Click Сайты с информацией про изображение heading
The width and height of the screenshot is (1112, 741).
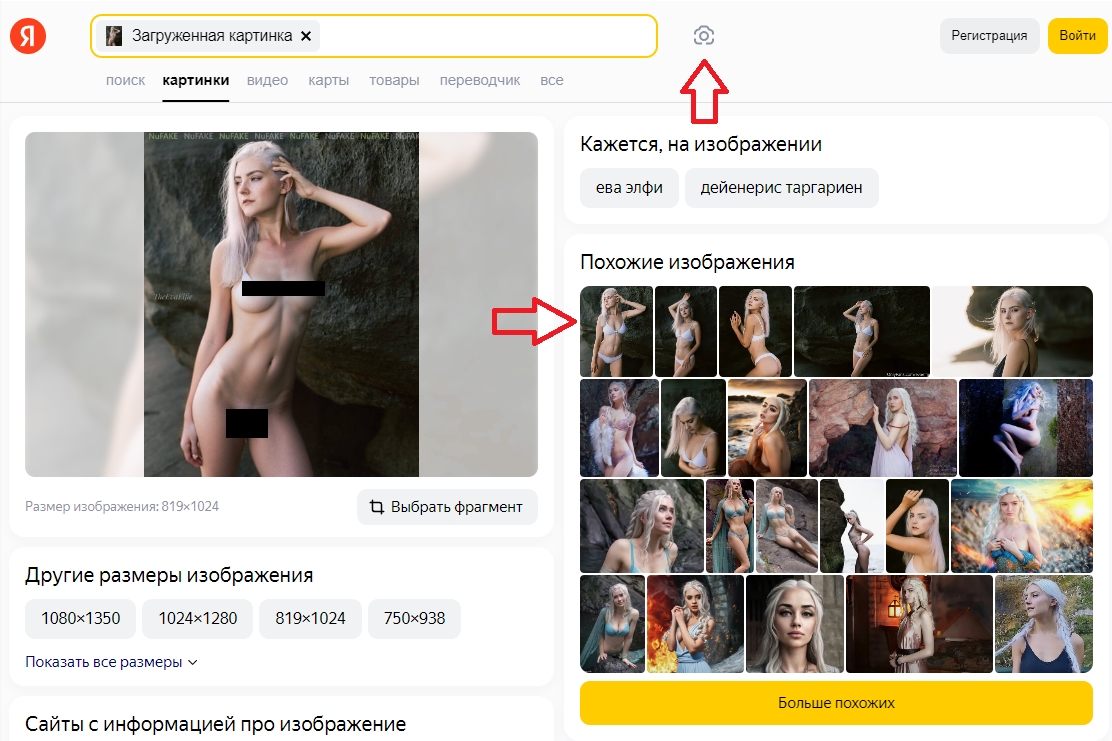[216, 724]
